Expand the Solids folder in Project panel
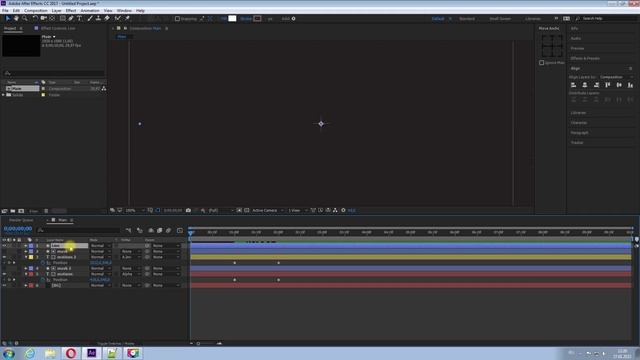 click(x=4, y=95)
